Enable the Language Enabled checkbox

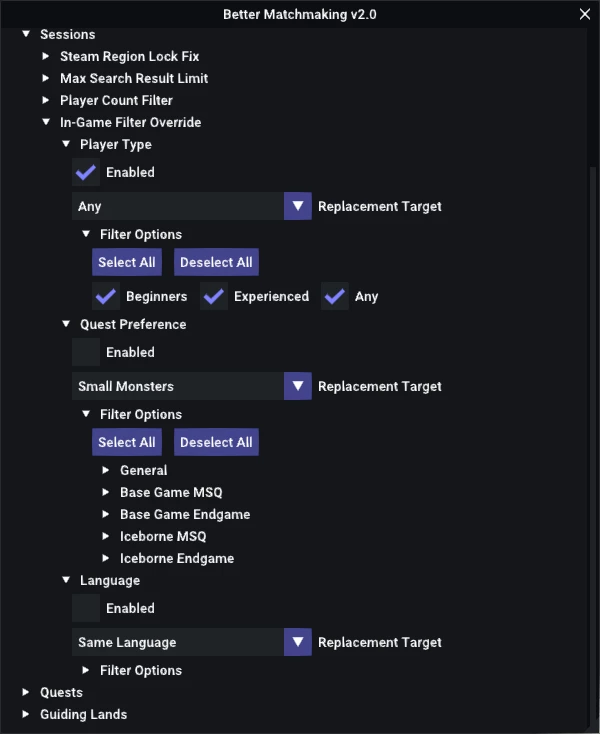(x=86, y=608)
